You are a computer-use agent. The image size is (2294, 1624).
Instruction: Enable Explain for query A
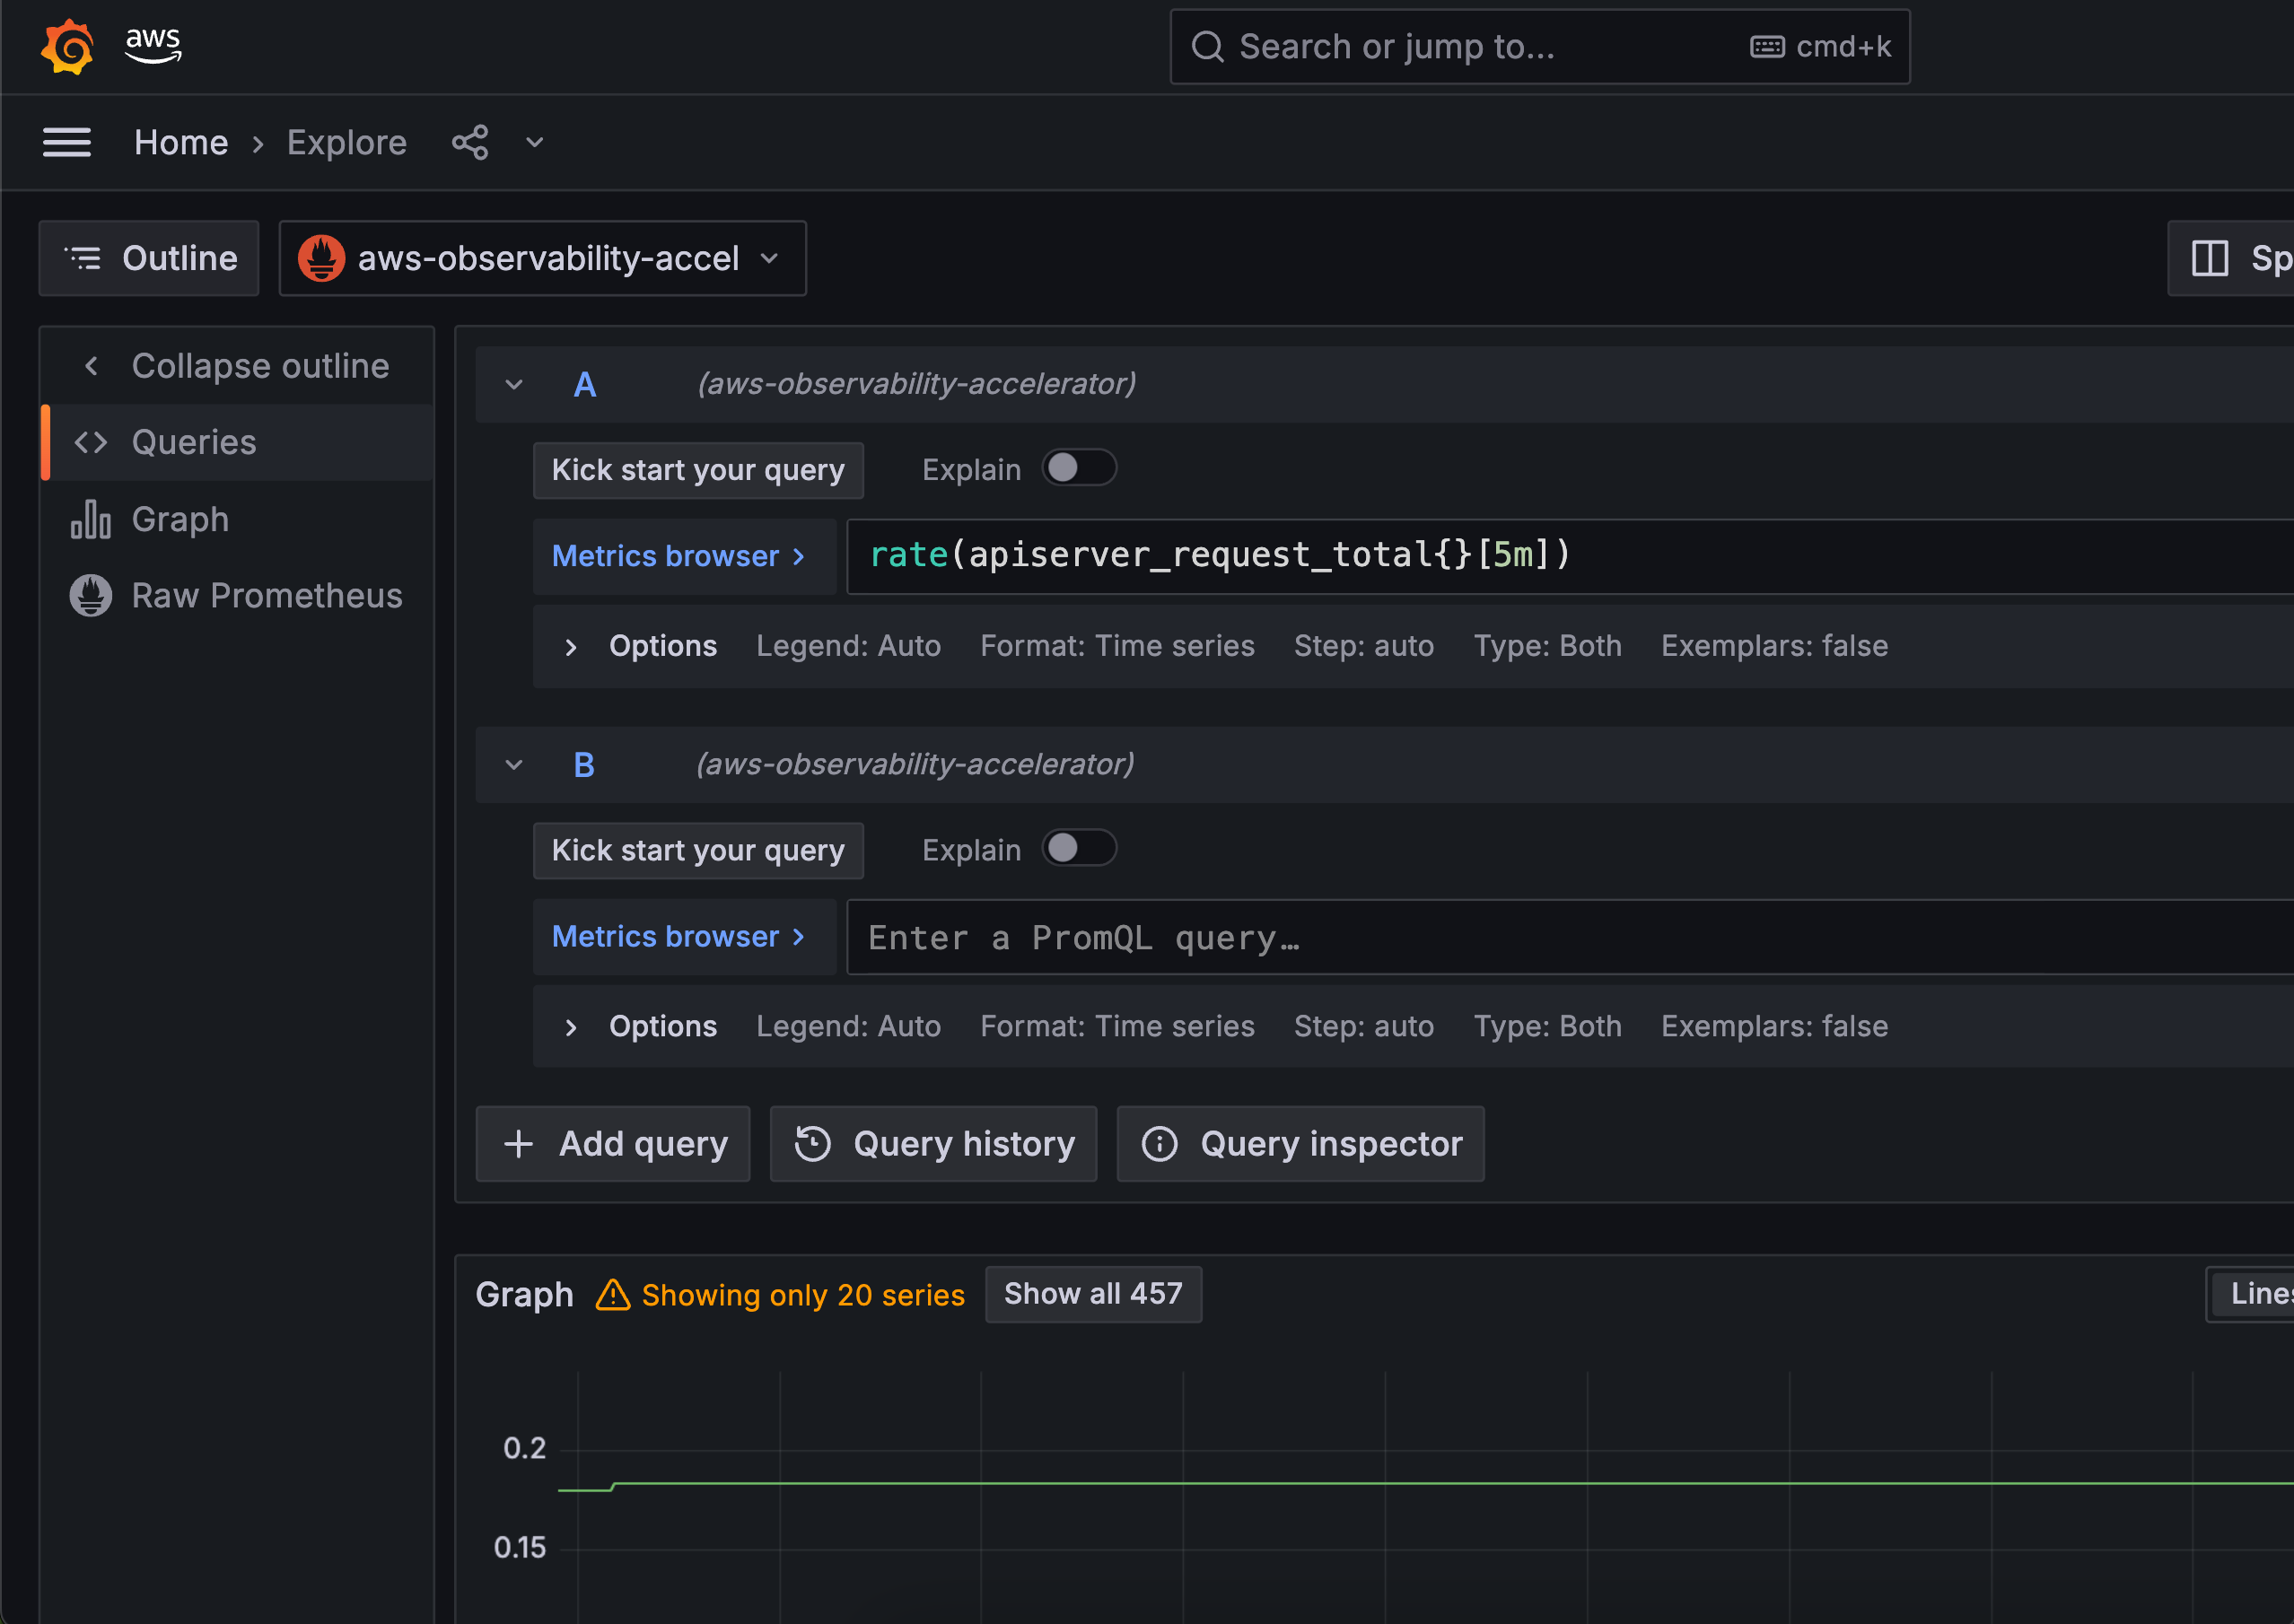(1079, 467)
